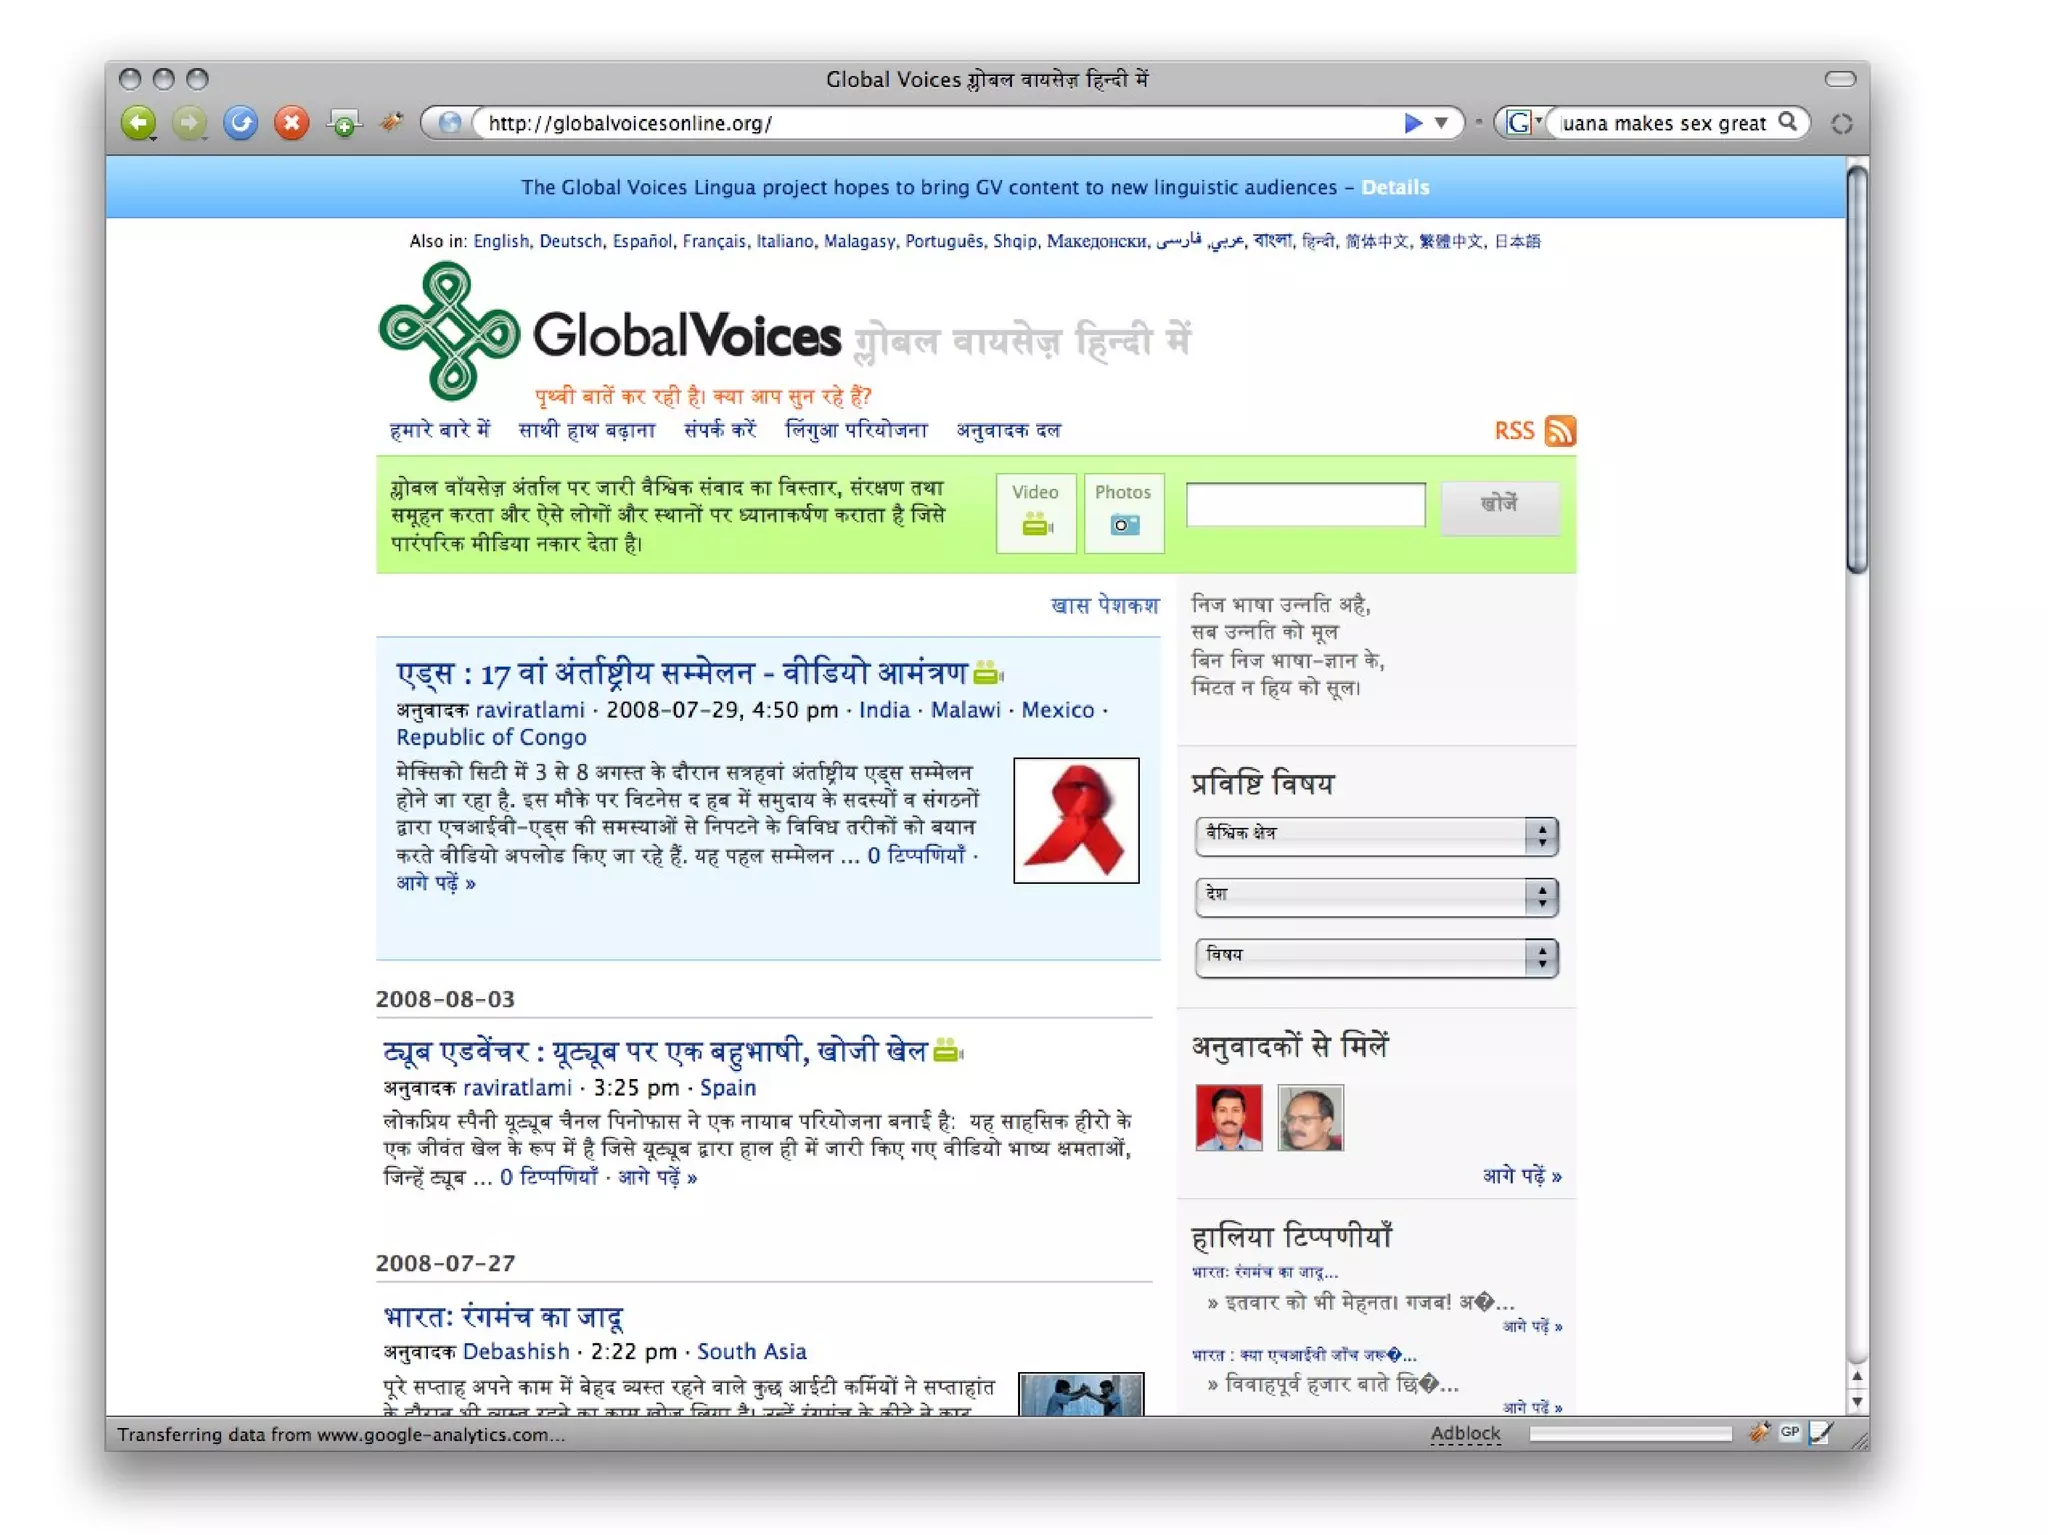Click the search magnifier in Google box
Image resolution: width=2048 pixels, height=1535 pixels.
pyautogui.click(x=1788, y=122)
